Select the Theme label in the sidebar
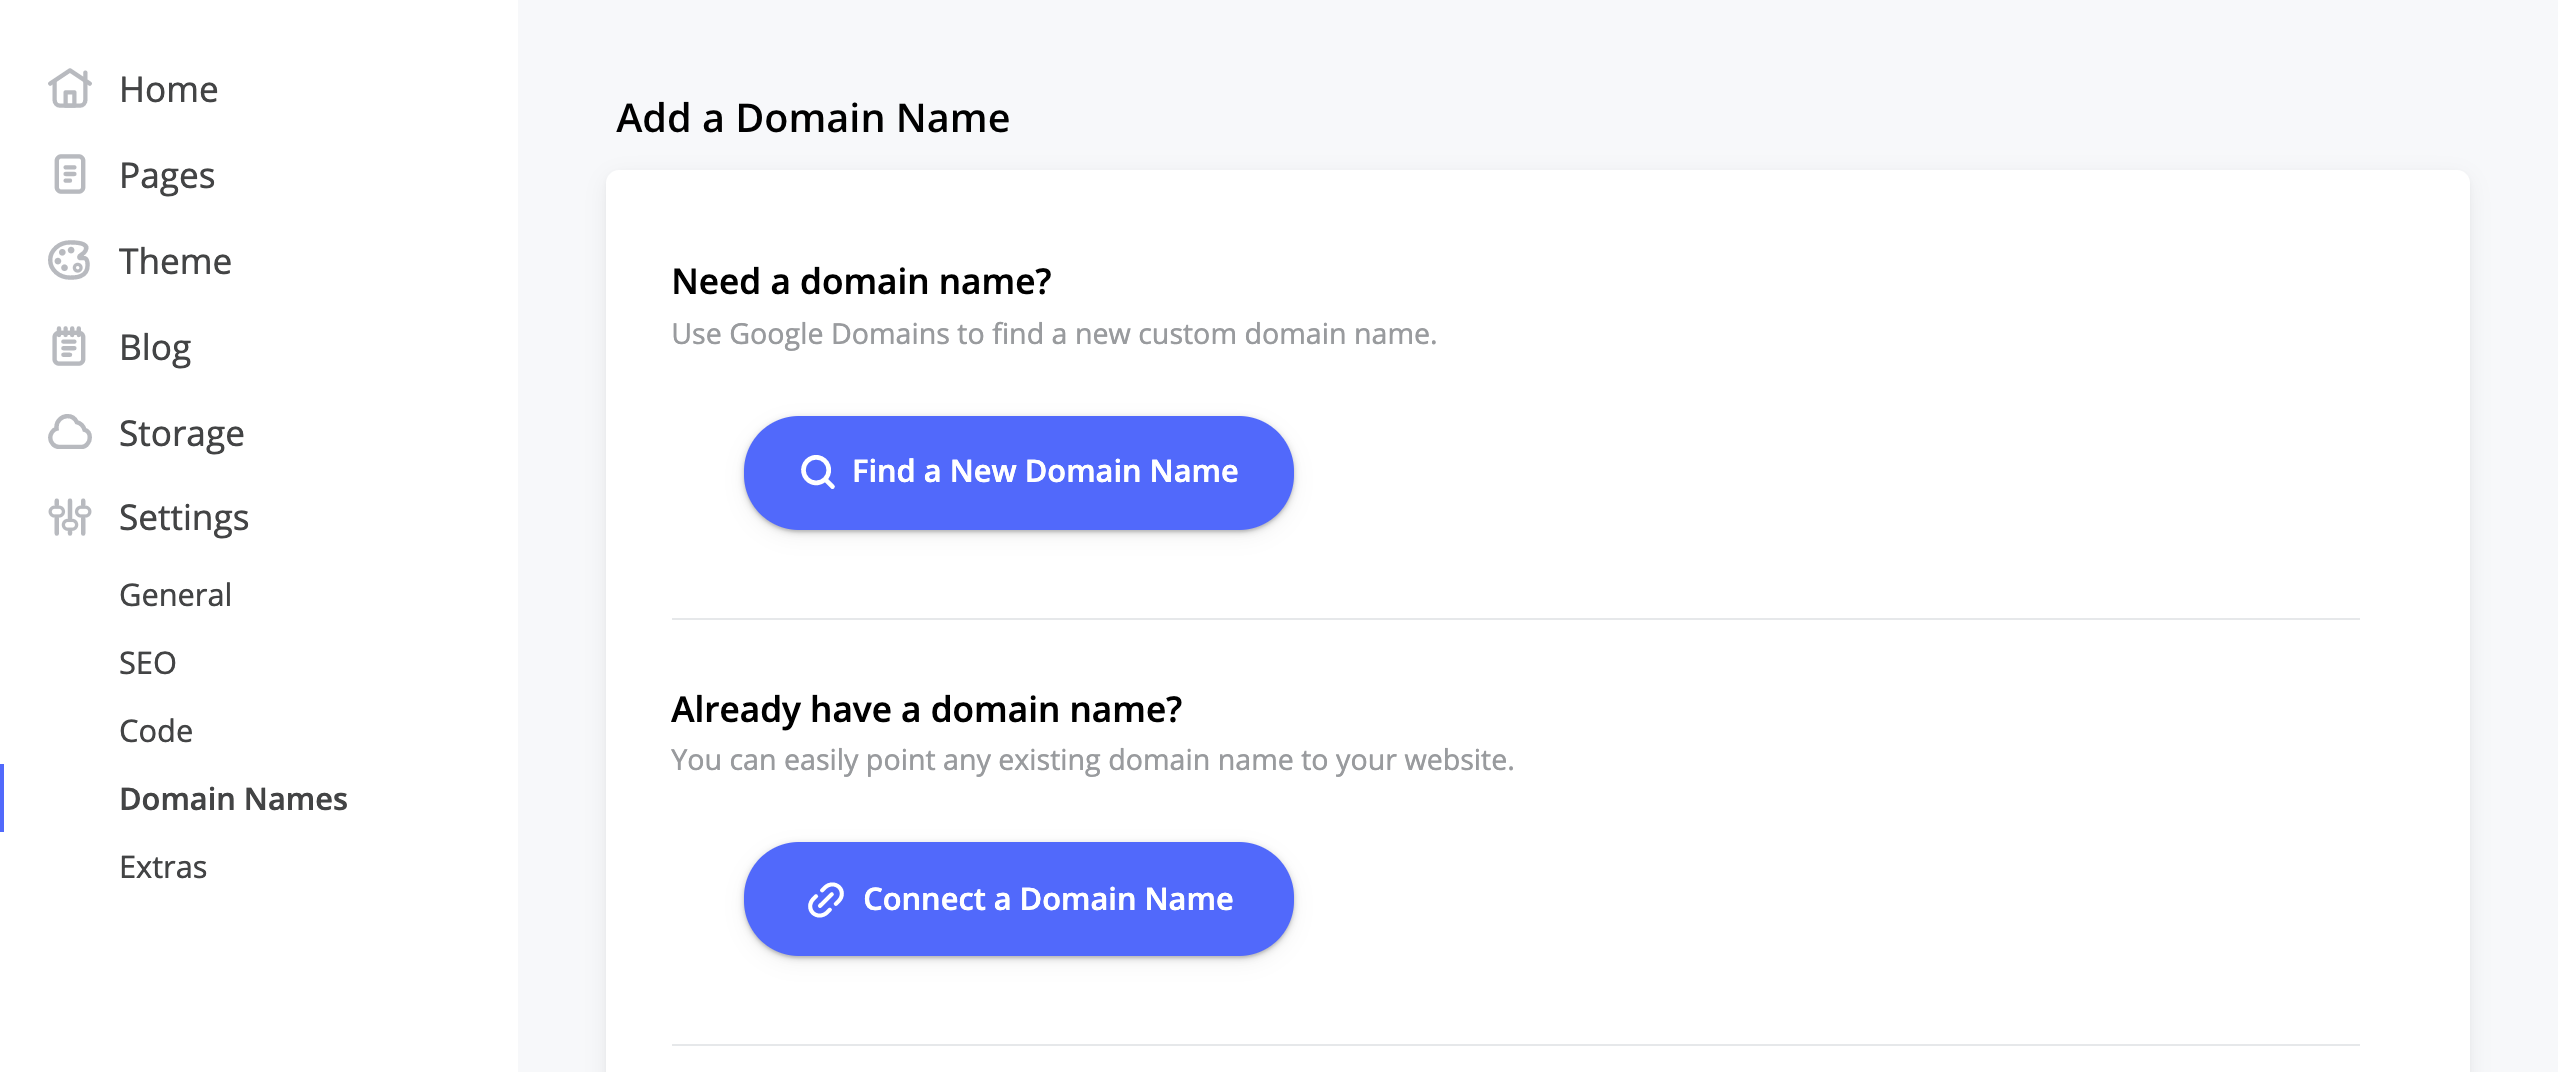The image size is (2558, 1072). click(x=175, y=261)
